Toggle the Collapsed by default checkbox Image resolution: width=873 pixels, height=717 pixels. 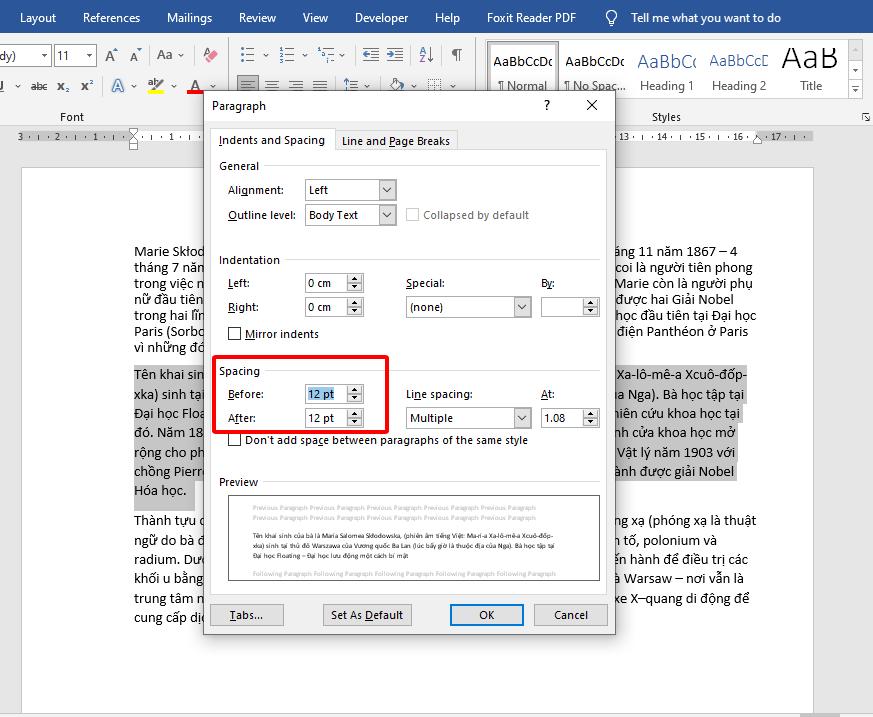[412, 214]
